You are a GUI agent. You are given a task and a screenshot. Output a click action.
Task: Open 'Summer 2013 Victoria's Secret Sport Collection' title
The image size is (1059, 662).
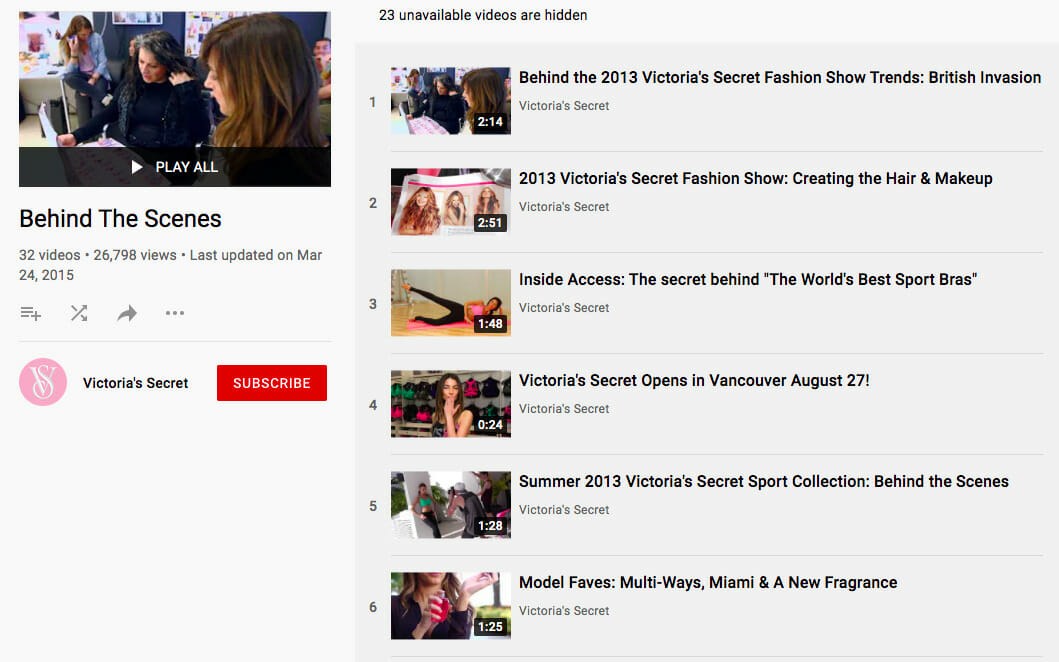764,482
